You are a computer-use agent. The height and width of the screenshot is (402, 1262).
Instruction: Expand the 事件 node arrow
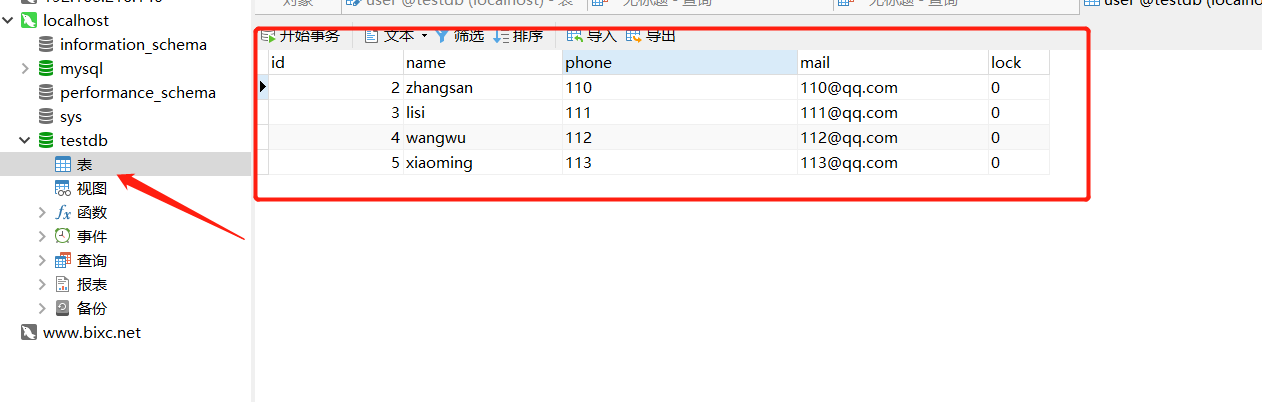tap(42, 236)
